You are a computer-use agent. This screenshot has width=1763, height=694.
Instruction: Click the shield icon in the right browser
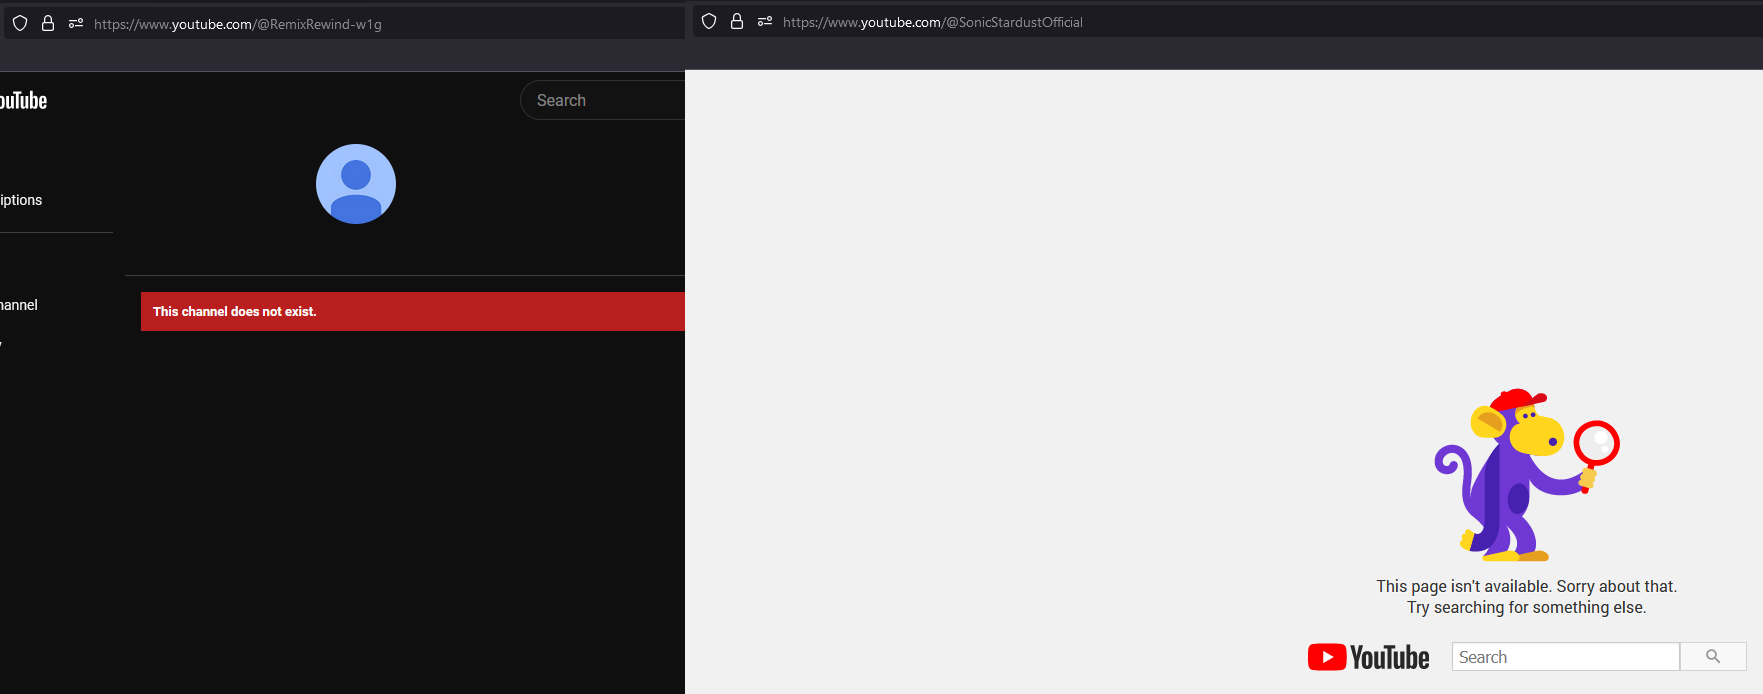[709, 21]
